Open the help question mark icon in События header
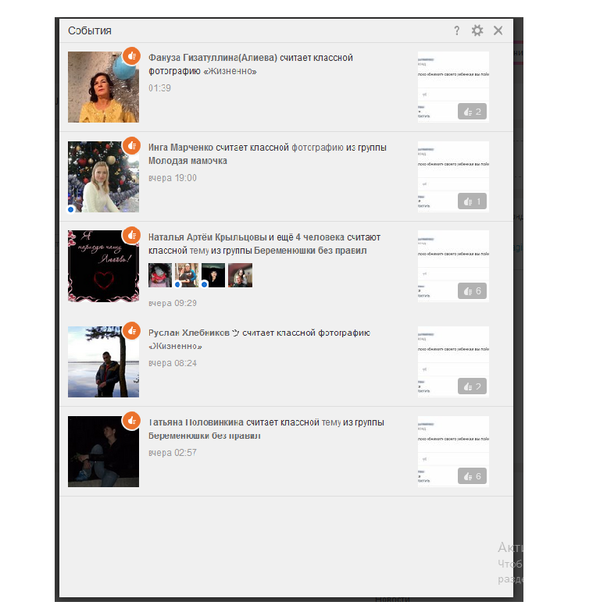This screenshot has height=616, width=600. pyautogui.click(x=457, y=31)
